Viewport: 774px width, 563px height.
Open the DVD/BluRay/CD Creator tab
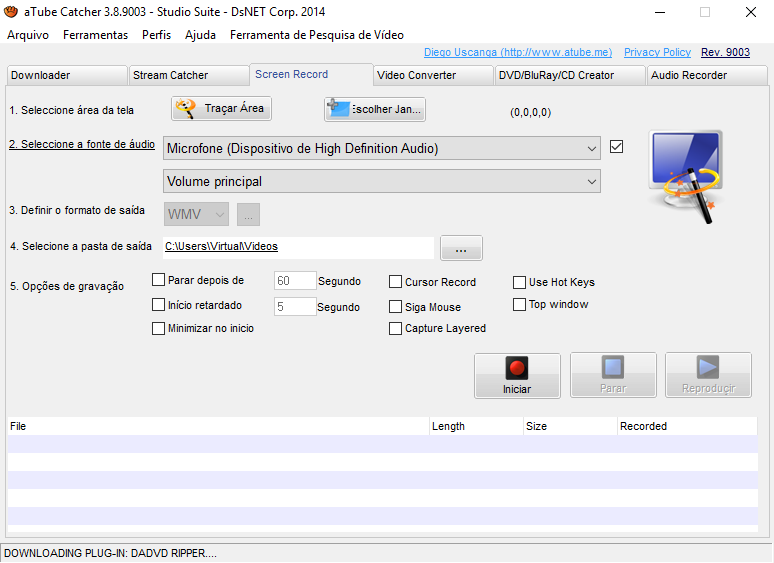point(570,75)
